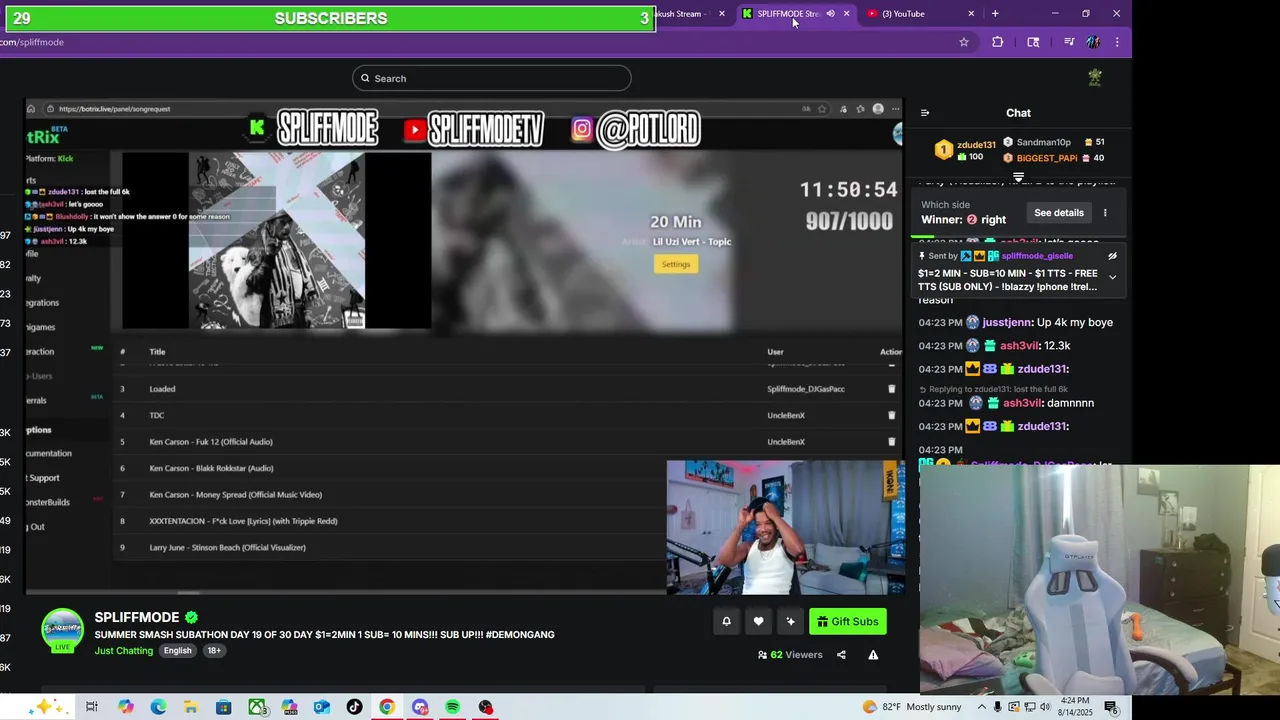Open See details for the prediction

(1059, 213)
